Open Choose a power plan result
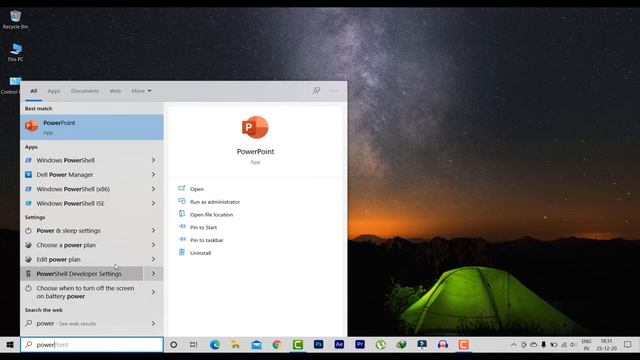The image size is (640, 360). [x=82, y=245]
